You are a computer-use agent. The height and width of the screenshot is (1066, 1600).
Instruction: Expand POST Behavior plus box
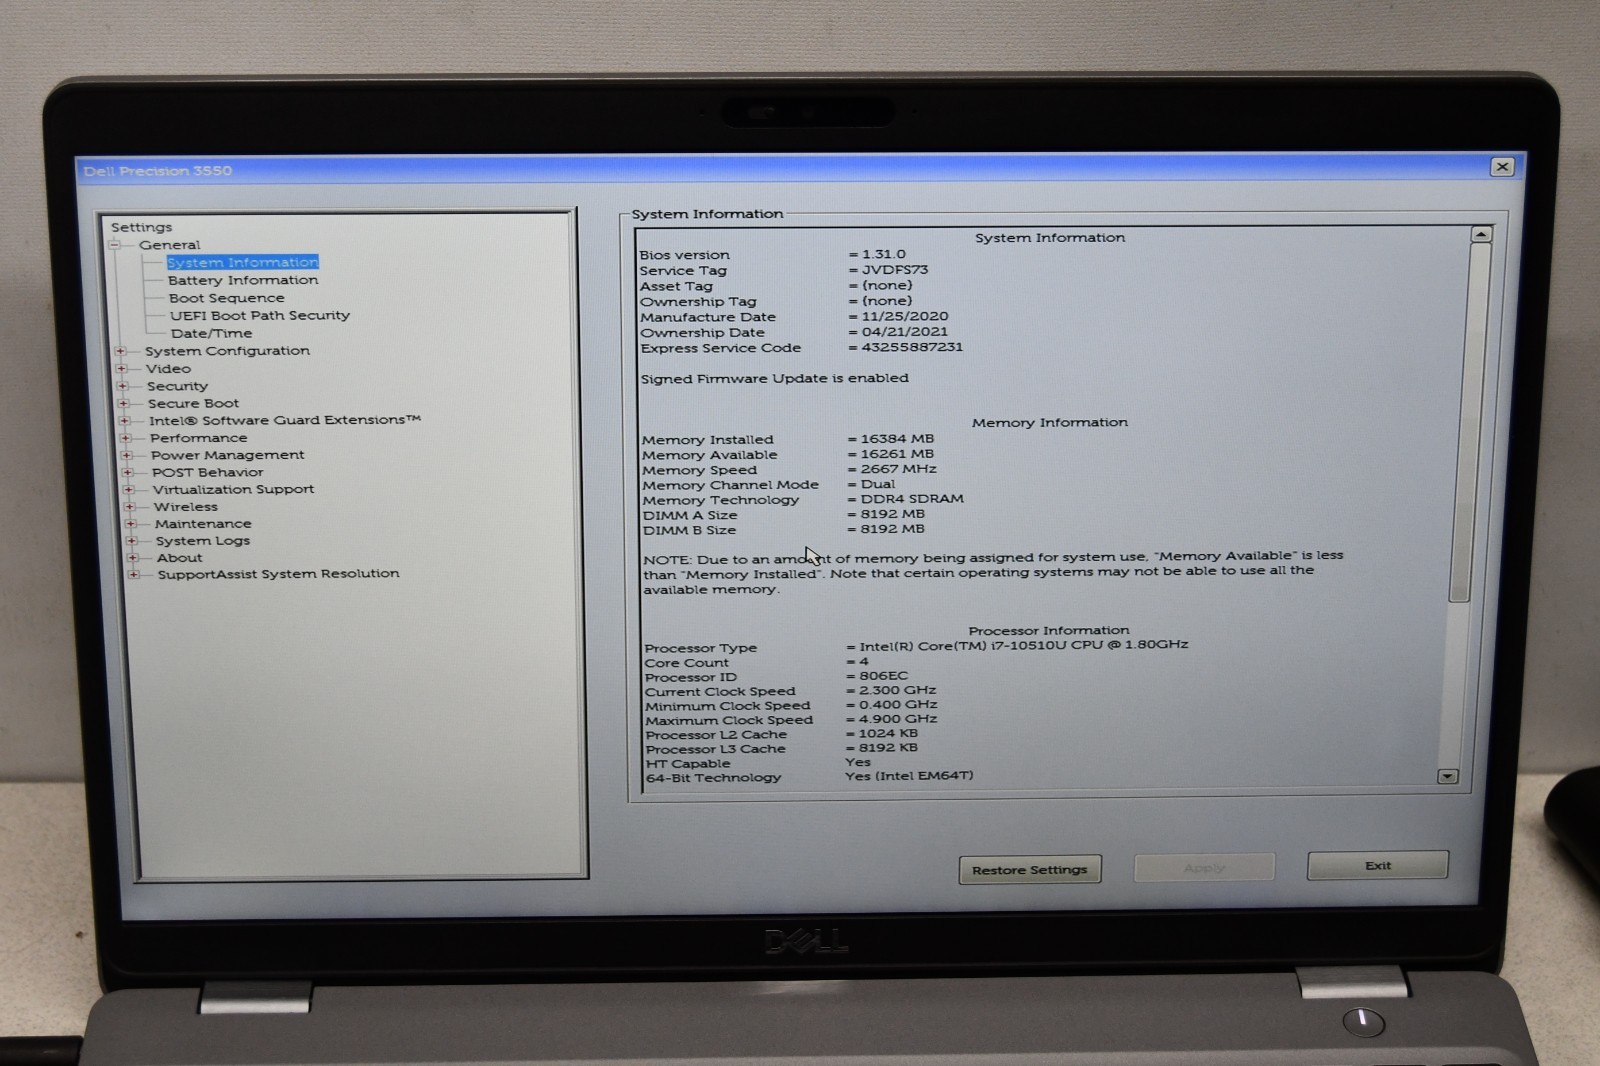(128, 472)
